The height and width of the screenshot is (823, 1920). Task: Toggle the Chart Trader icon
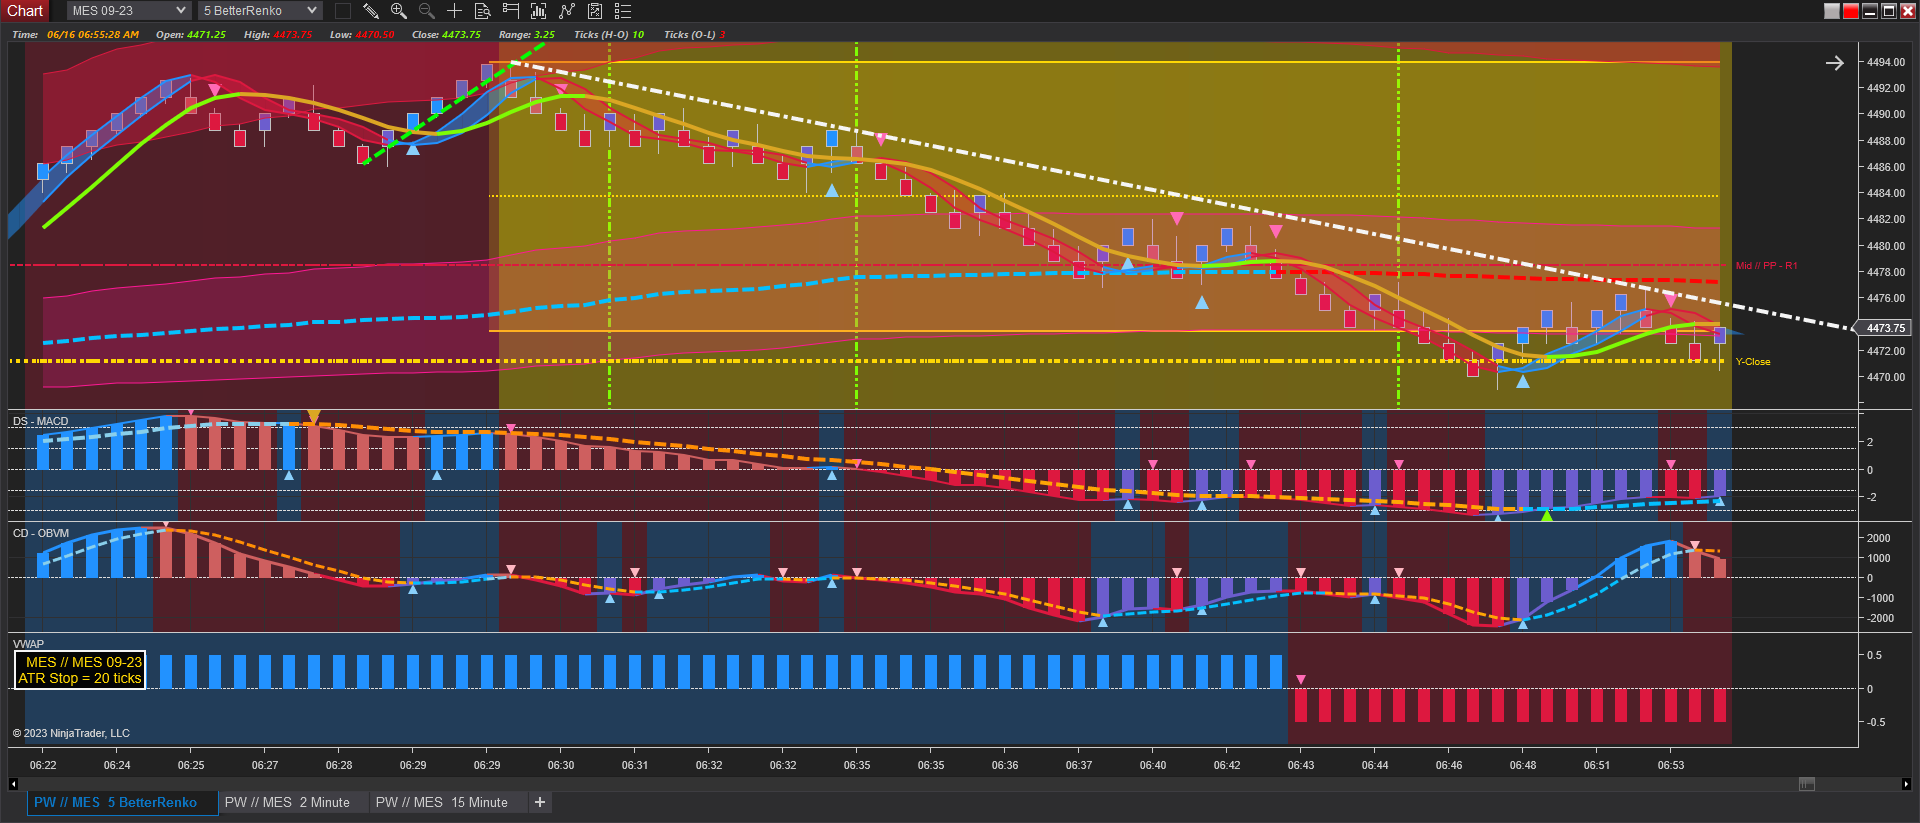coord(510,11)
